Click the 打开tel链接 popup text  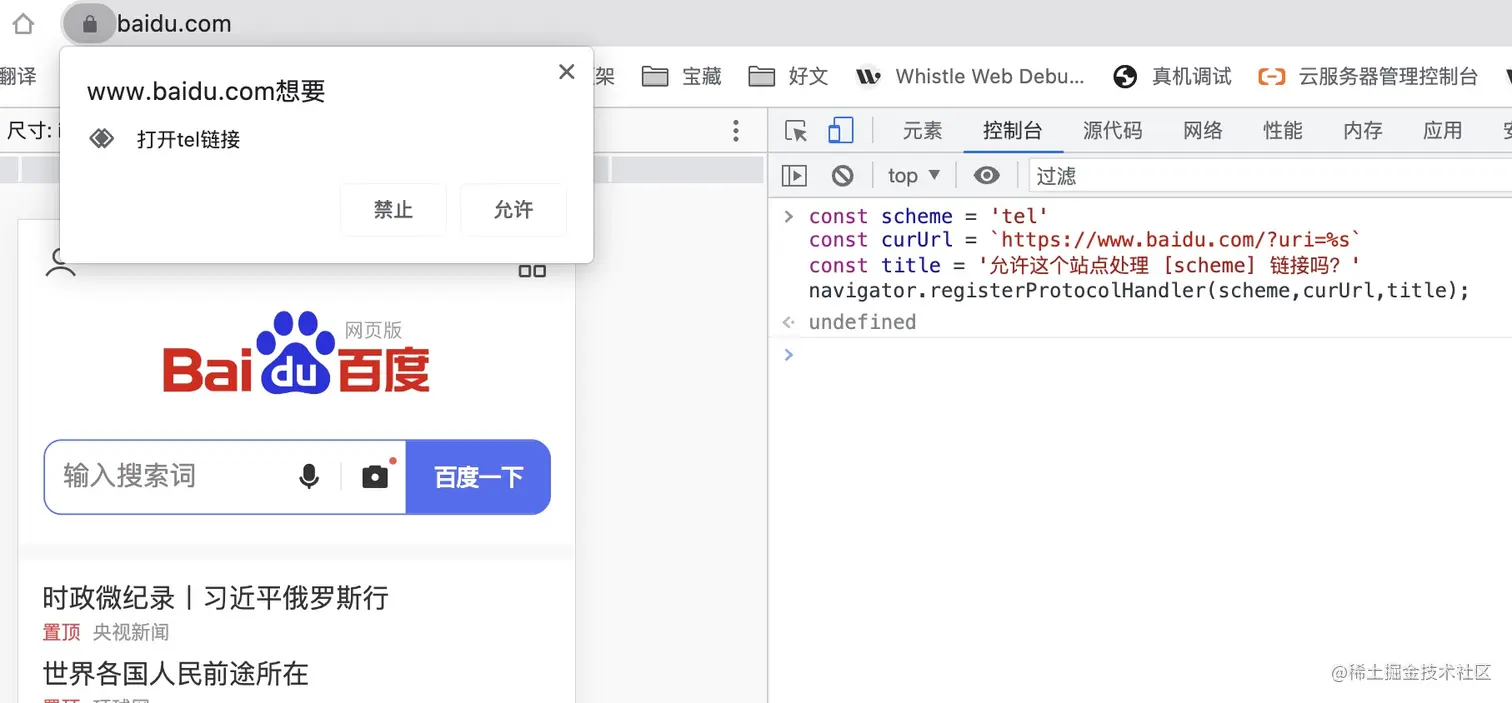pyautogui.click(x=188, y=139)
